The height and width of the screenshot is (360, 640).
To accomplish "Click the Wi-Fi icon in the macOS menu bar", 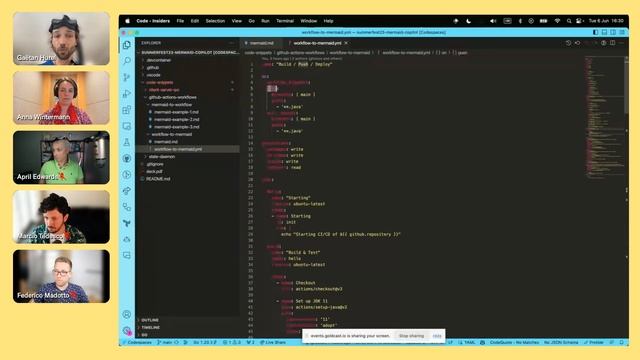I will tap(557, 21).
